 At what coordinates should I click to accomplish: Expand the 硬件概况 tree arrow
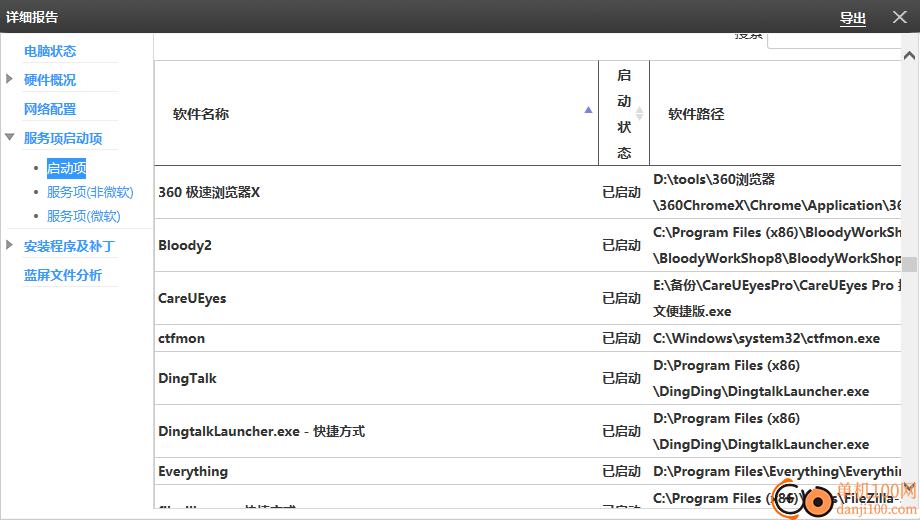point(9,79)
